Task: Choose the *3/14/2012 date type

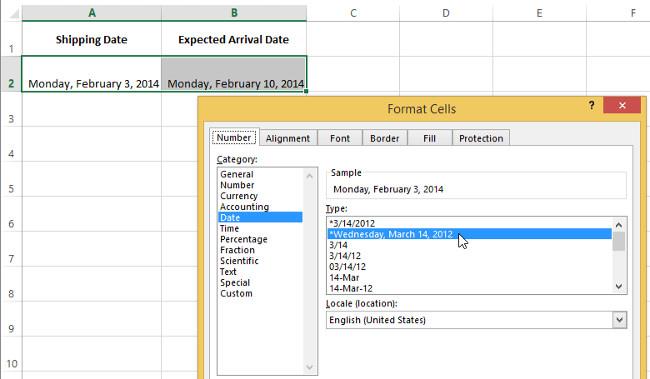Action: point(469,223)
